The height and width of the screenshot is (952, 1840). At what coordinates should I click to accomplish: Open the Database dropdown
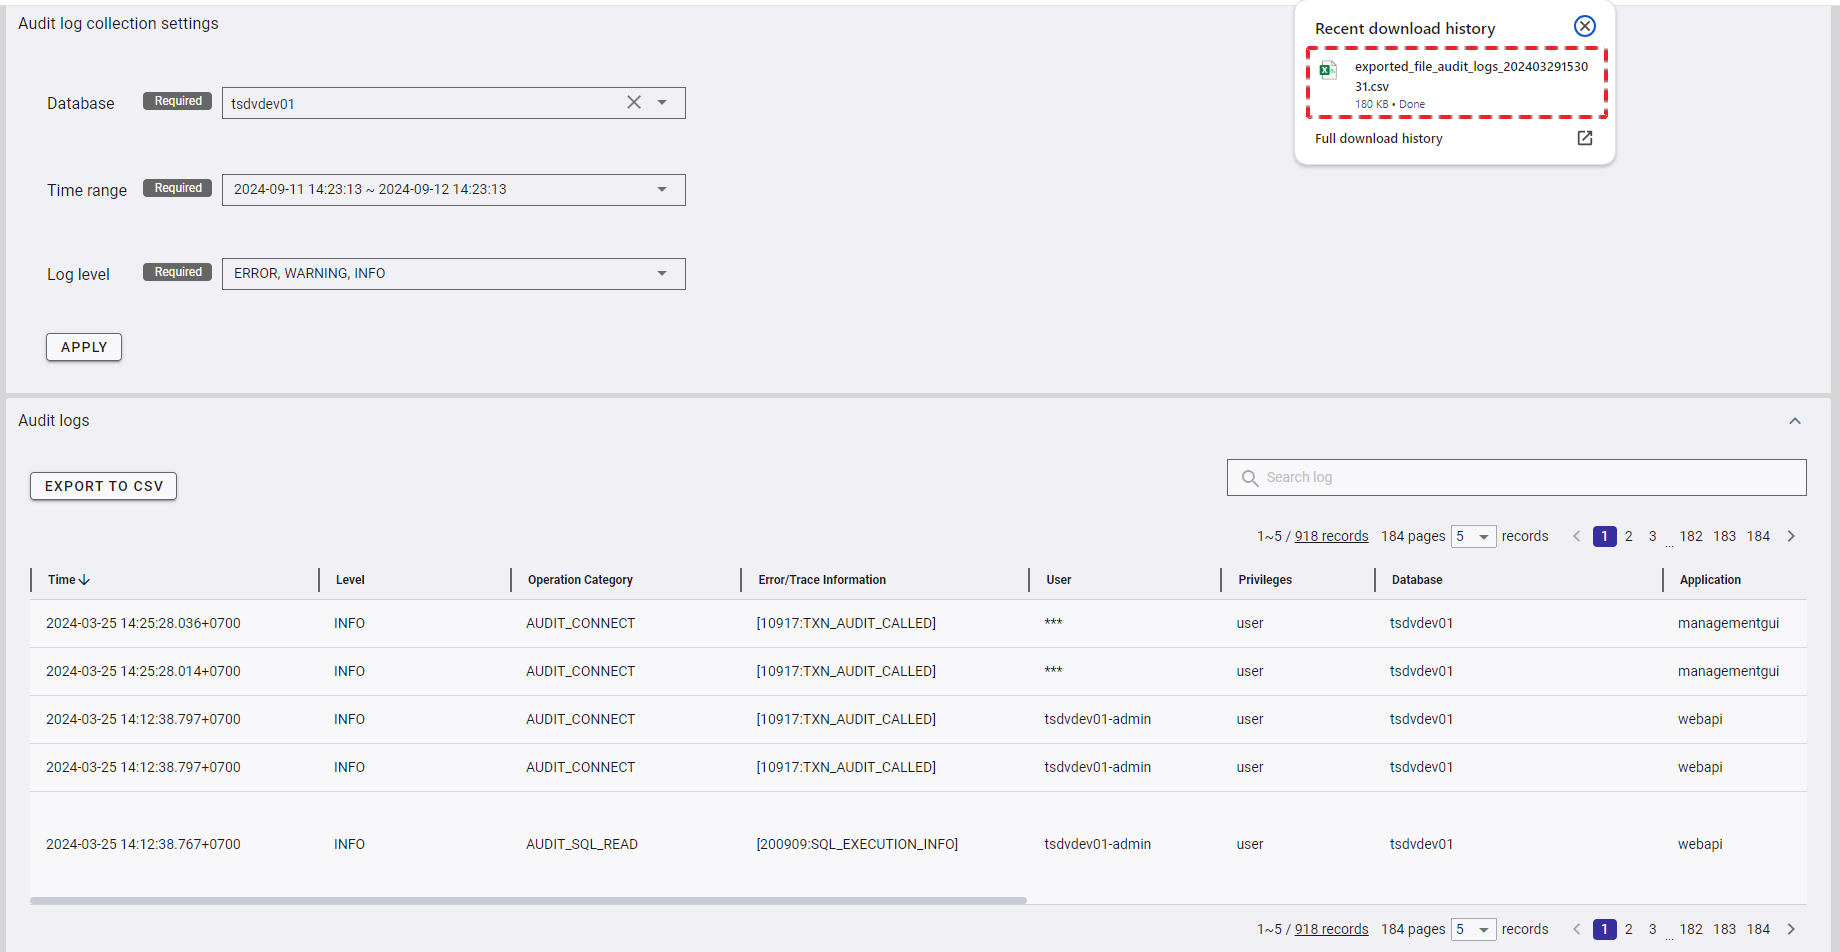point(662,103)
